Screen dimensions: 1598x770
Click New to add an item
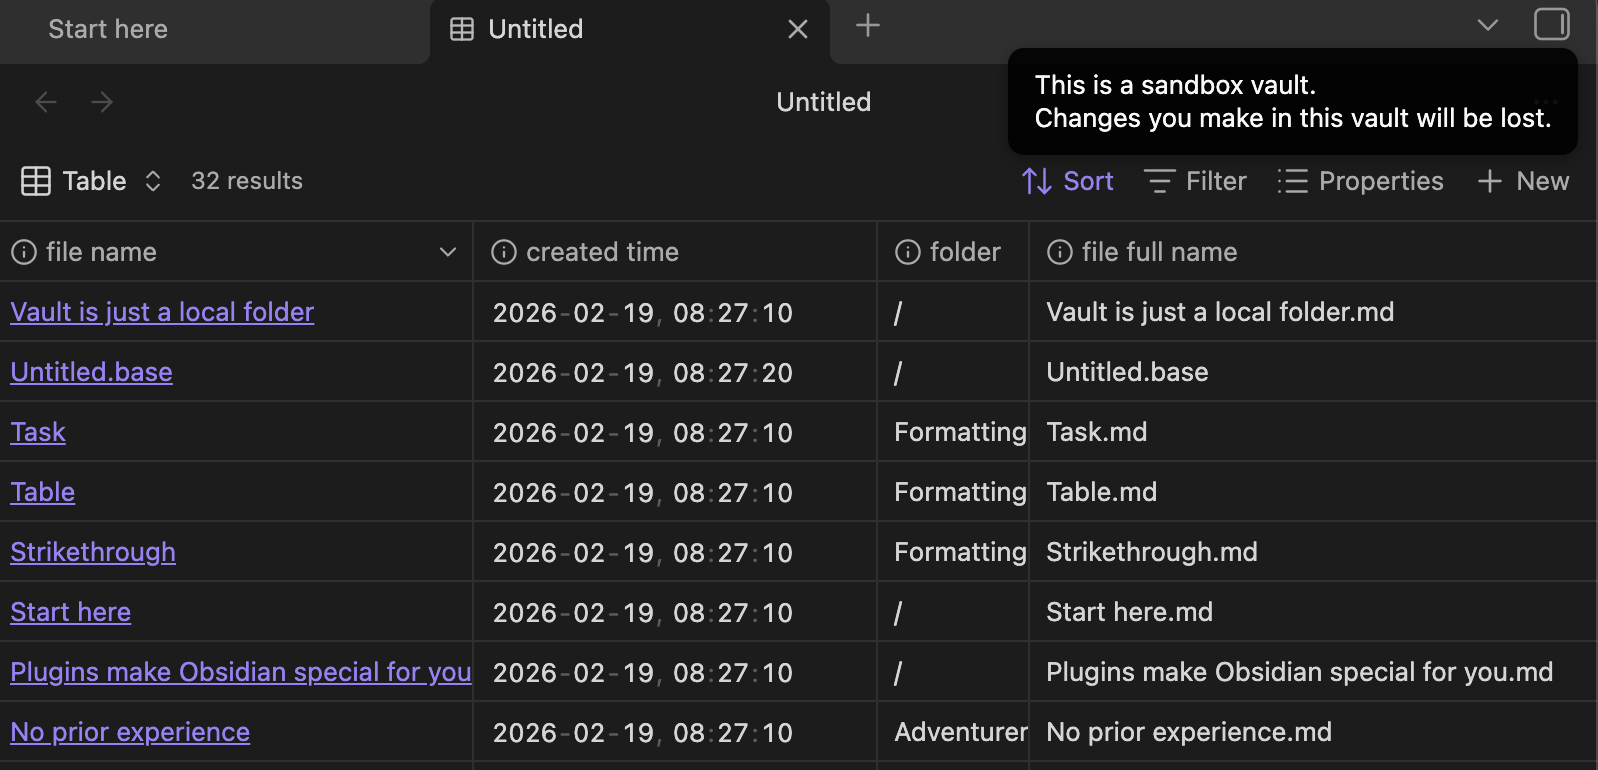[1524, 181]
